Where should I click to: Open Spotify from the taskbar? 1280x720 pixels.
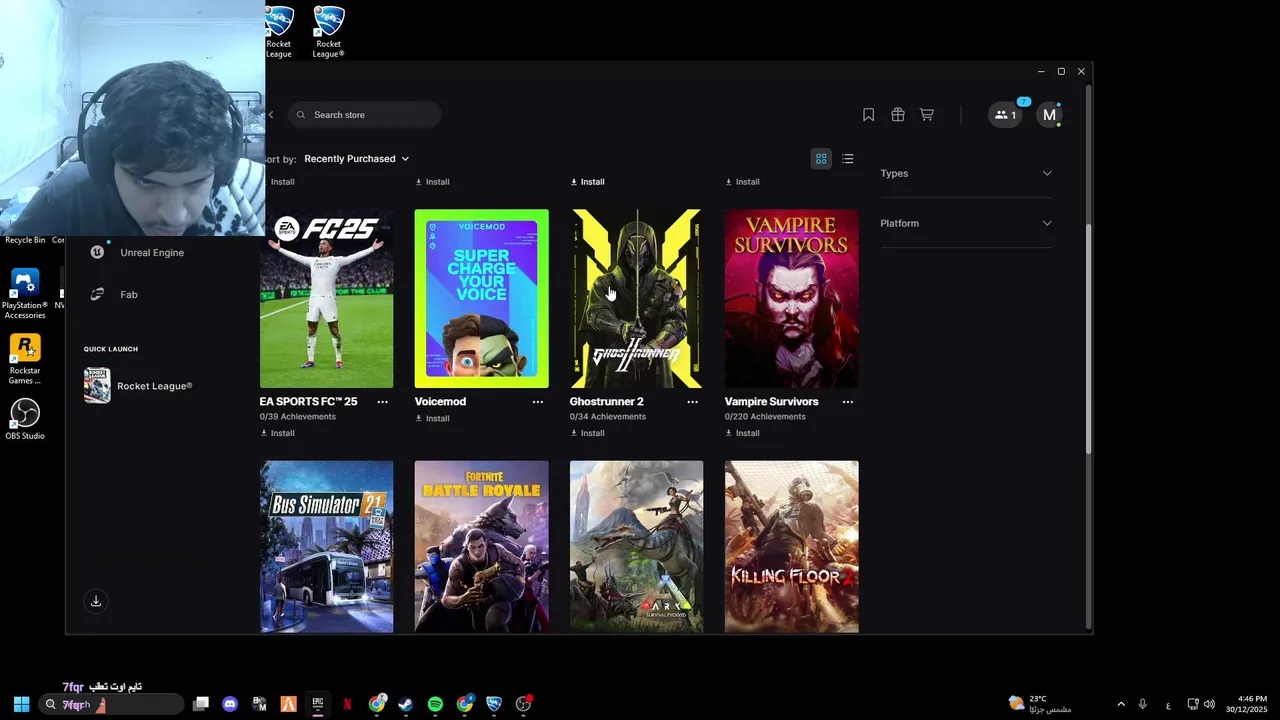click(x=435, y=704)
